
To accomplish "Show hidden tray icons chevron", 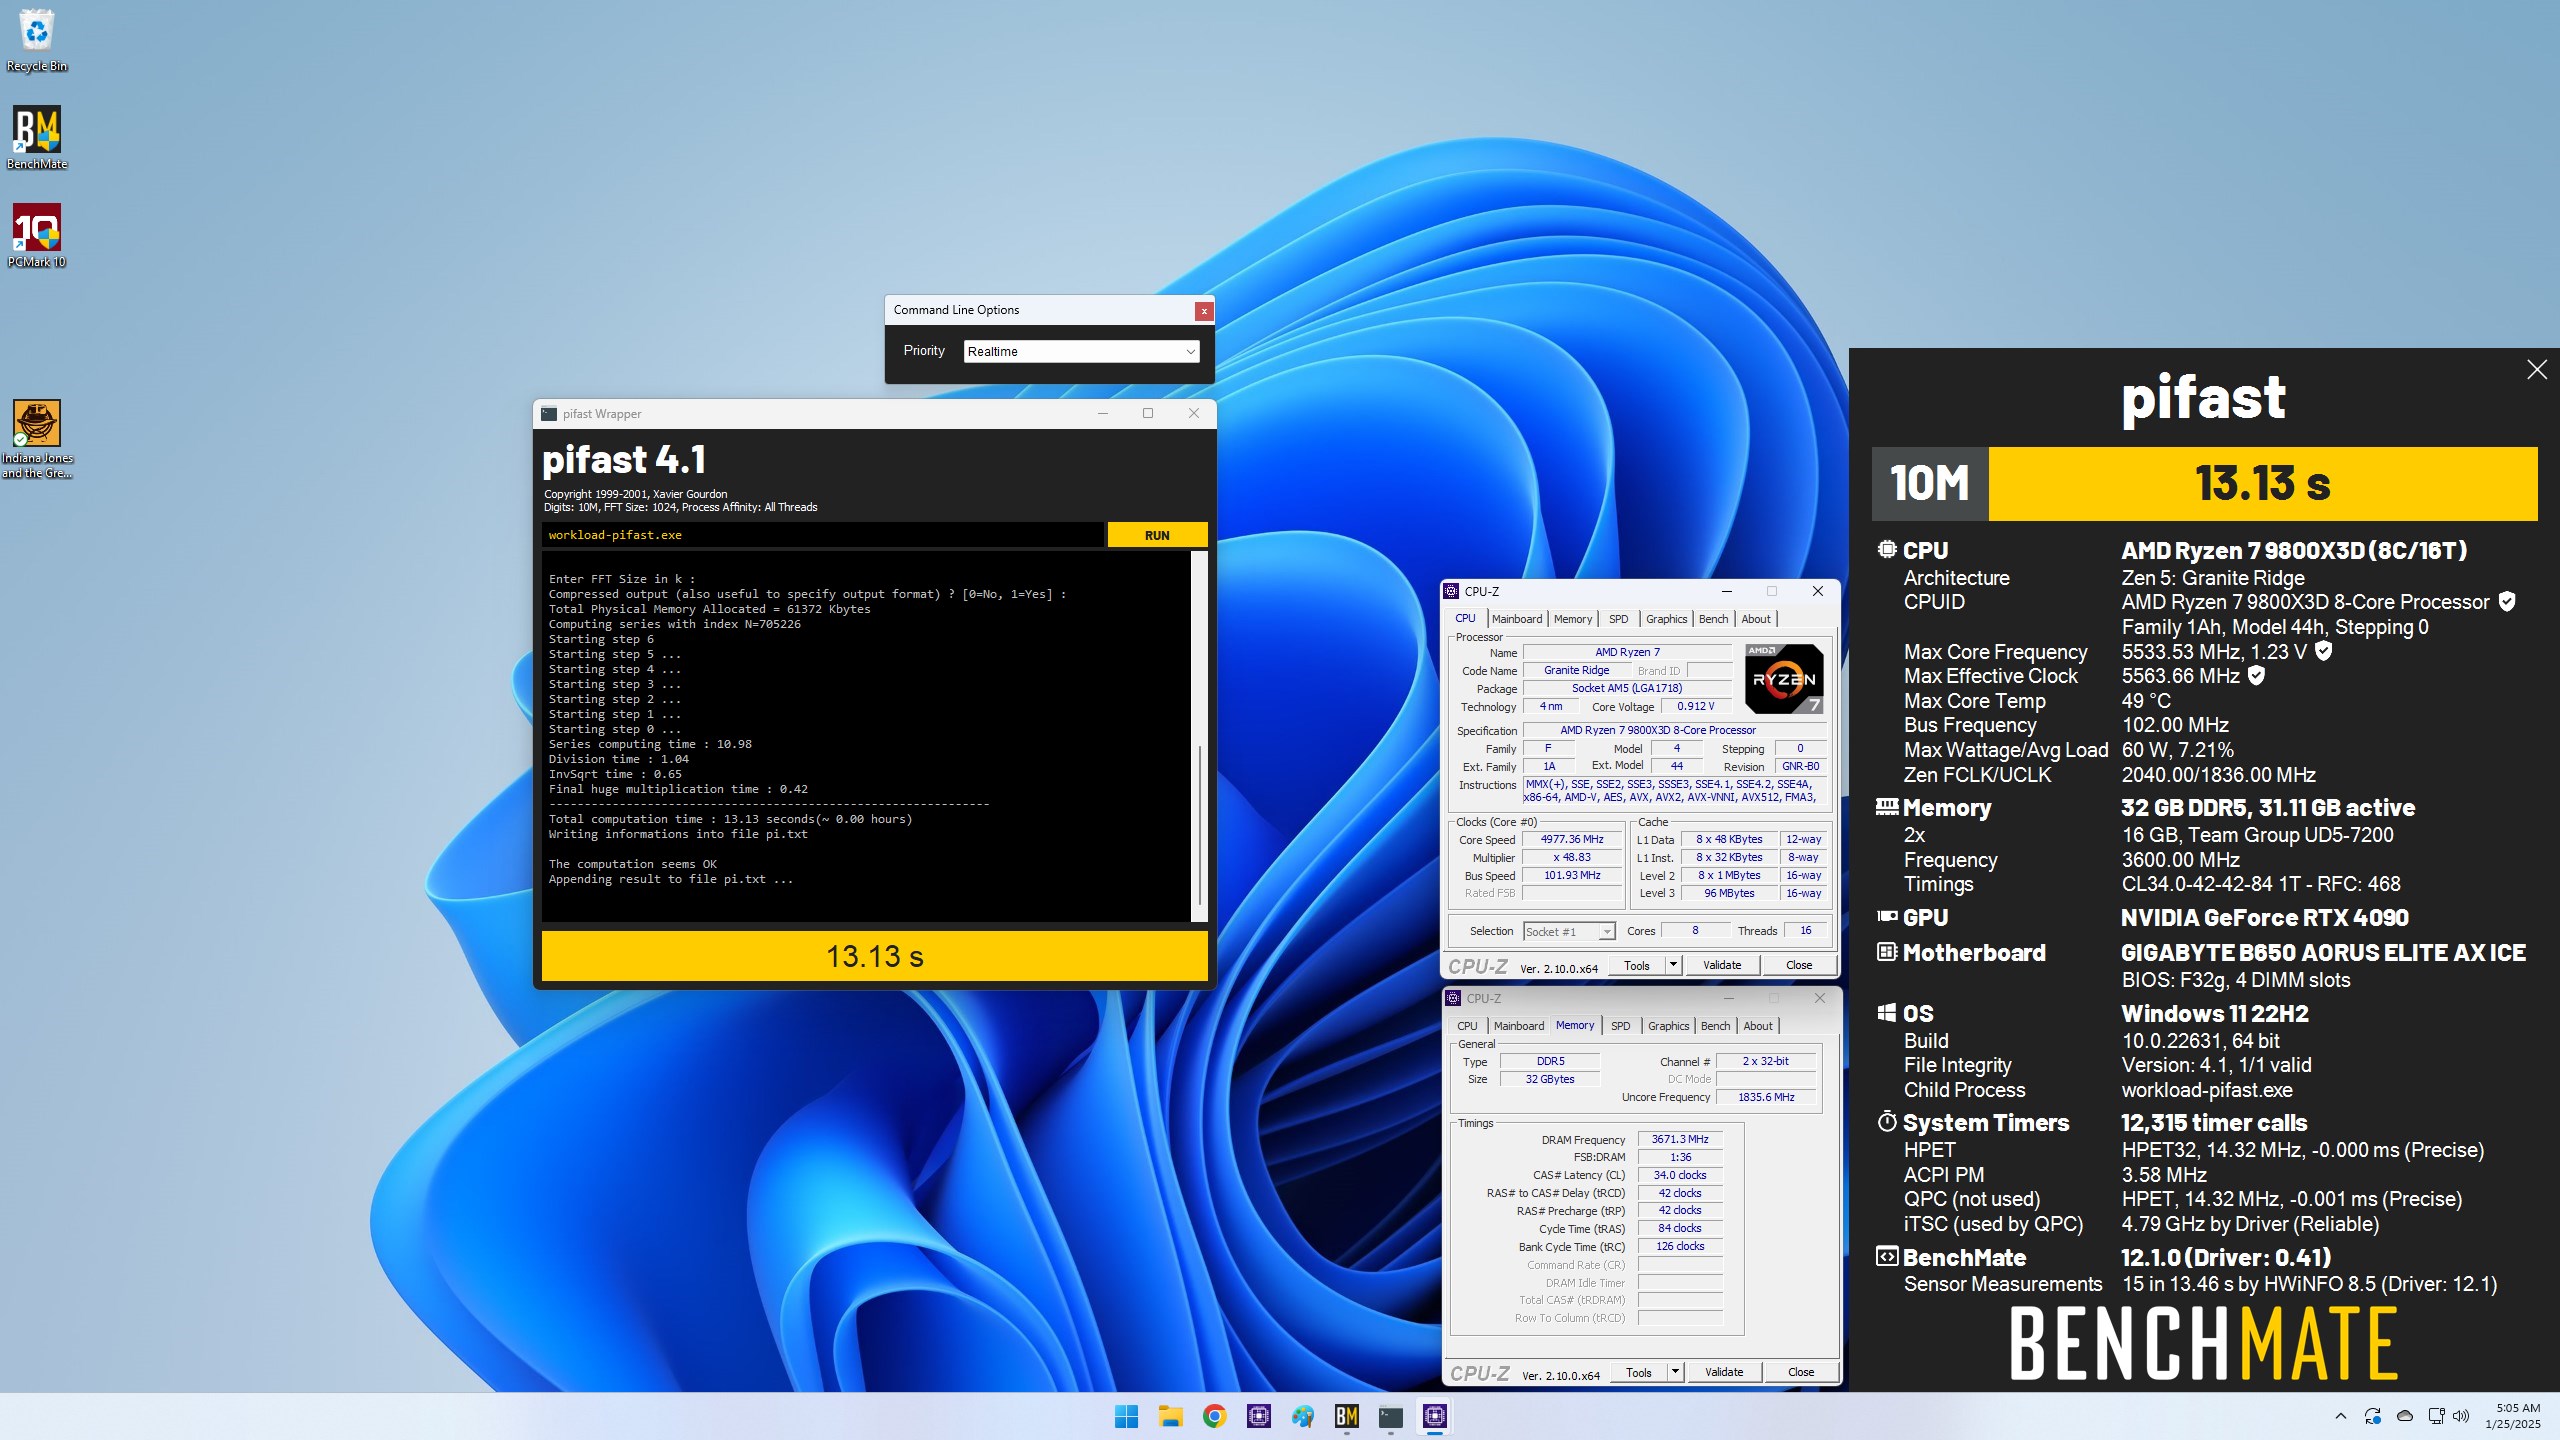I will tap(2340, 1416).
